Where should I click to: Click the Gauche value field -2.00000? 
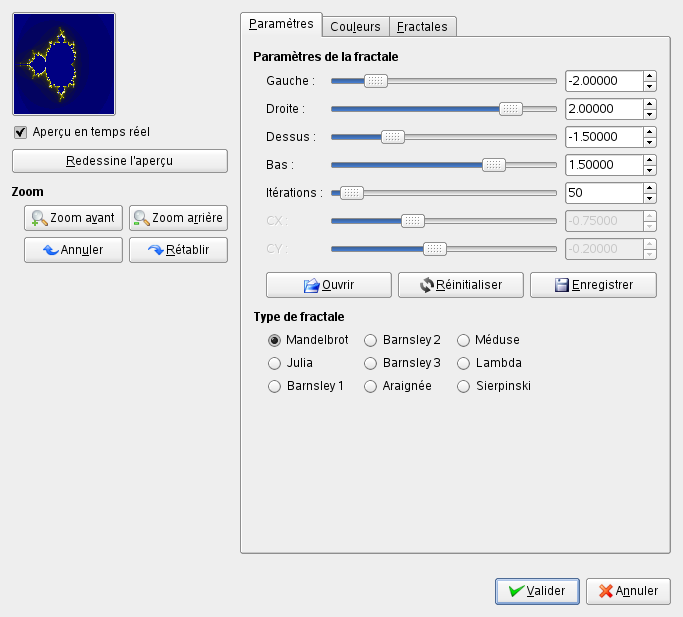click(x=605, y=81)
